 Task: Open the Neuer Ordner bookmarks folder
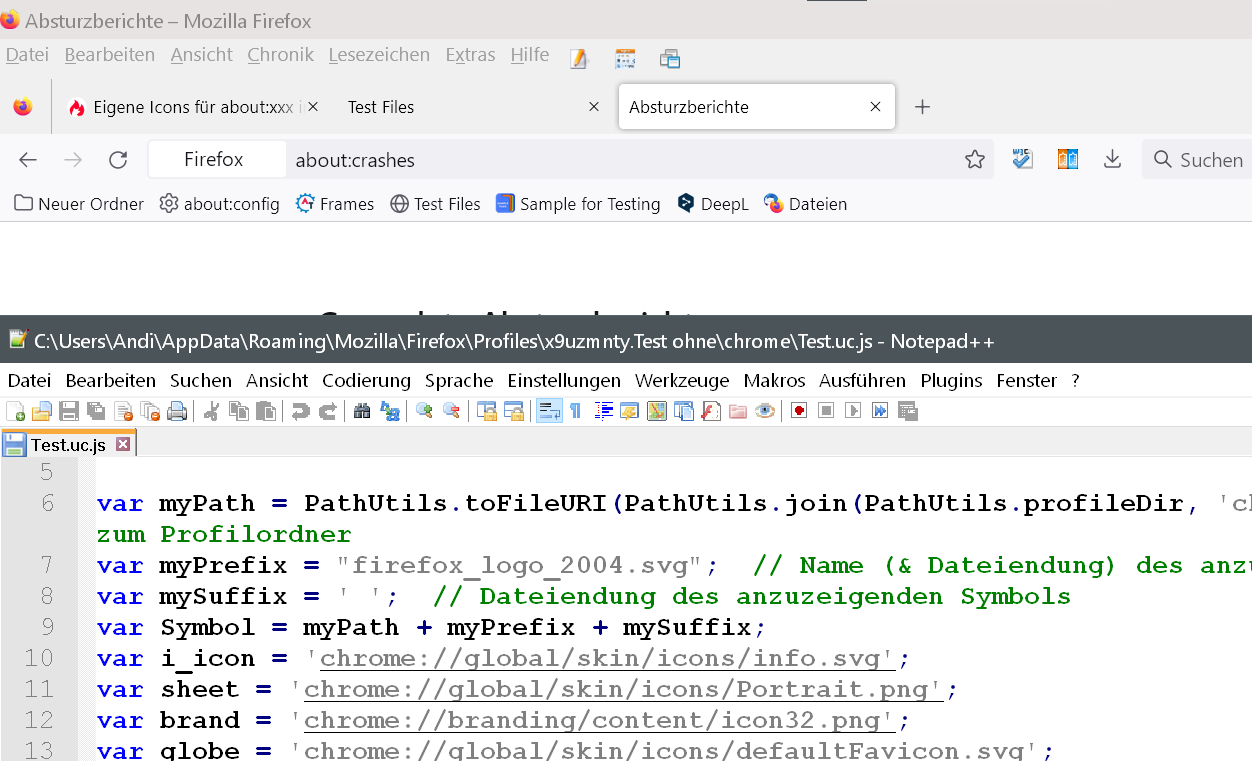(x=79, y=204)
